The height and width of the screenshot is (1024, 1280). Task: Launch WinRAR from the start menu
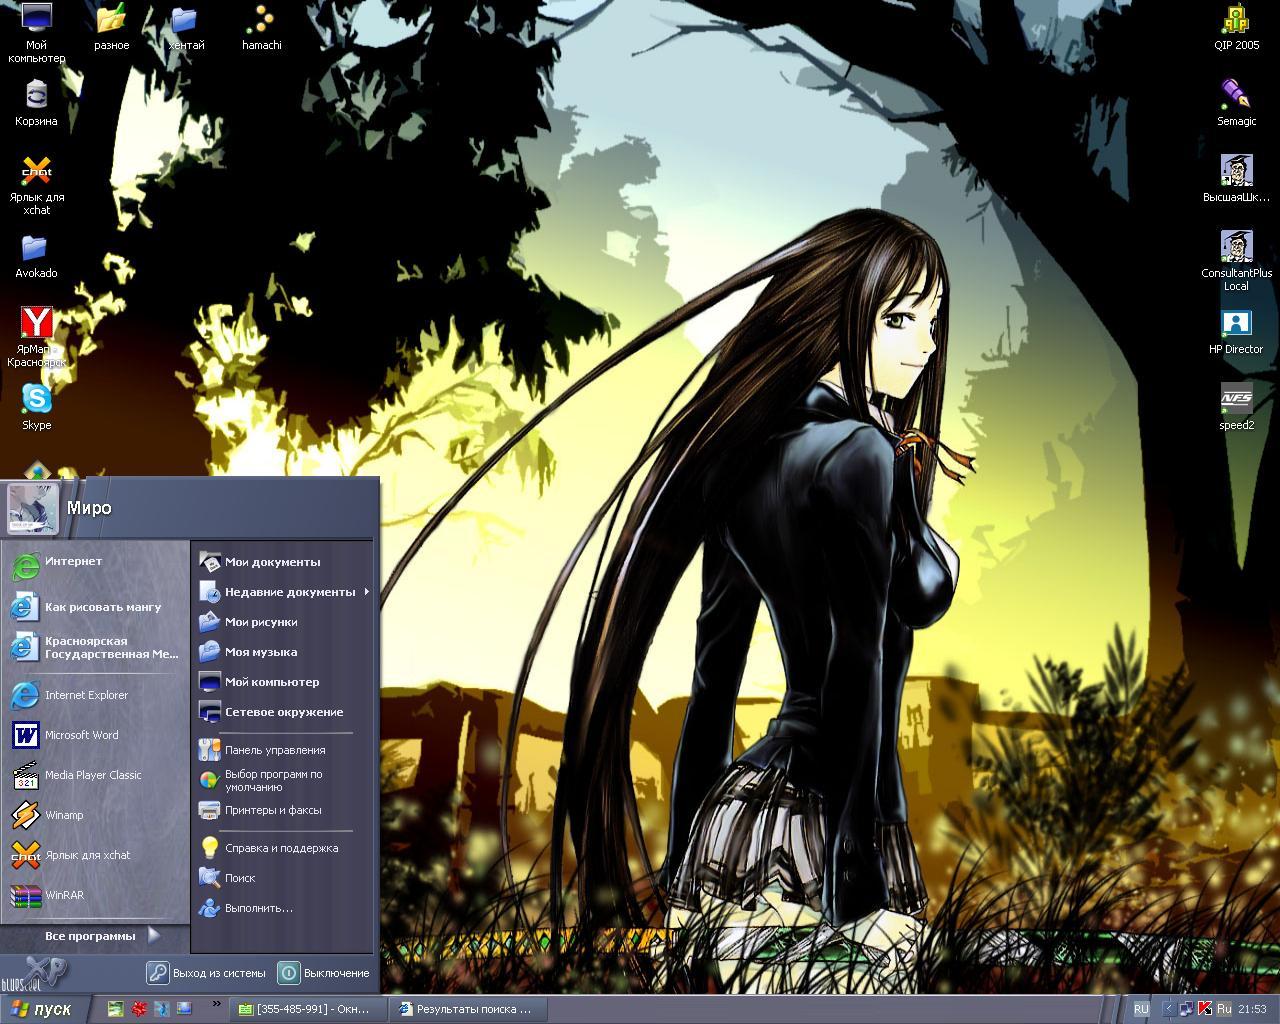95,895
